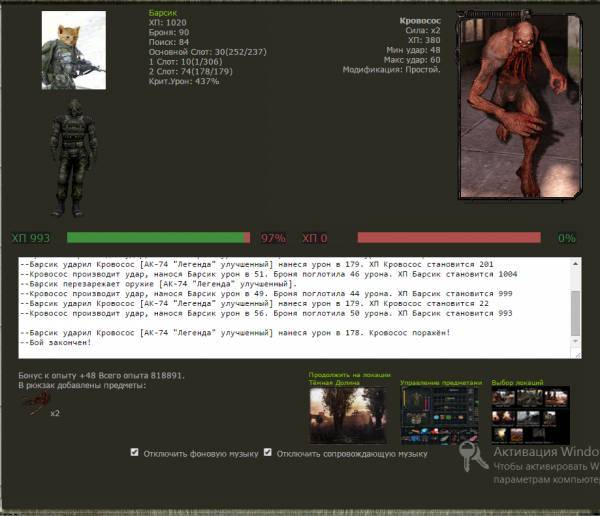Click the Кровосос monster portrait

pos(517,104)
